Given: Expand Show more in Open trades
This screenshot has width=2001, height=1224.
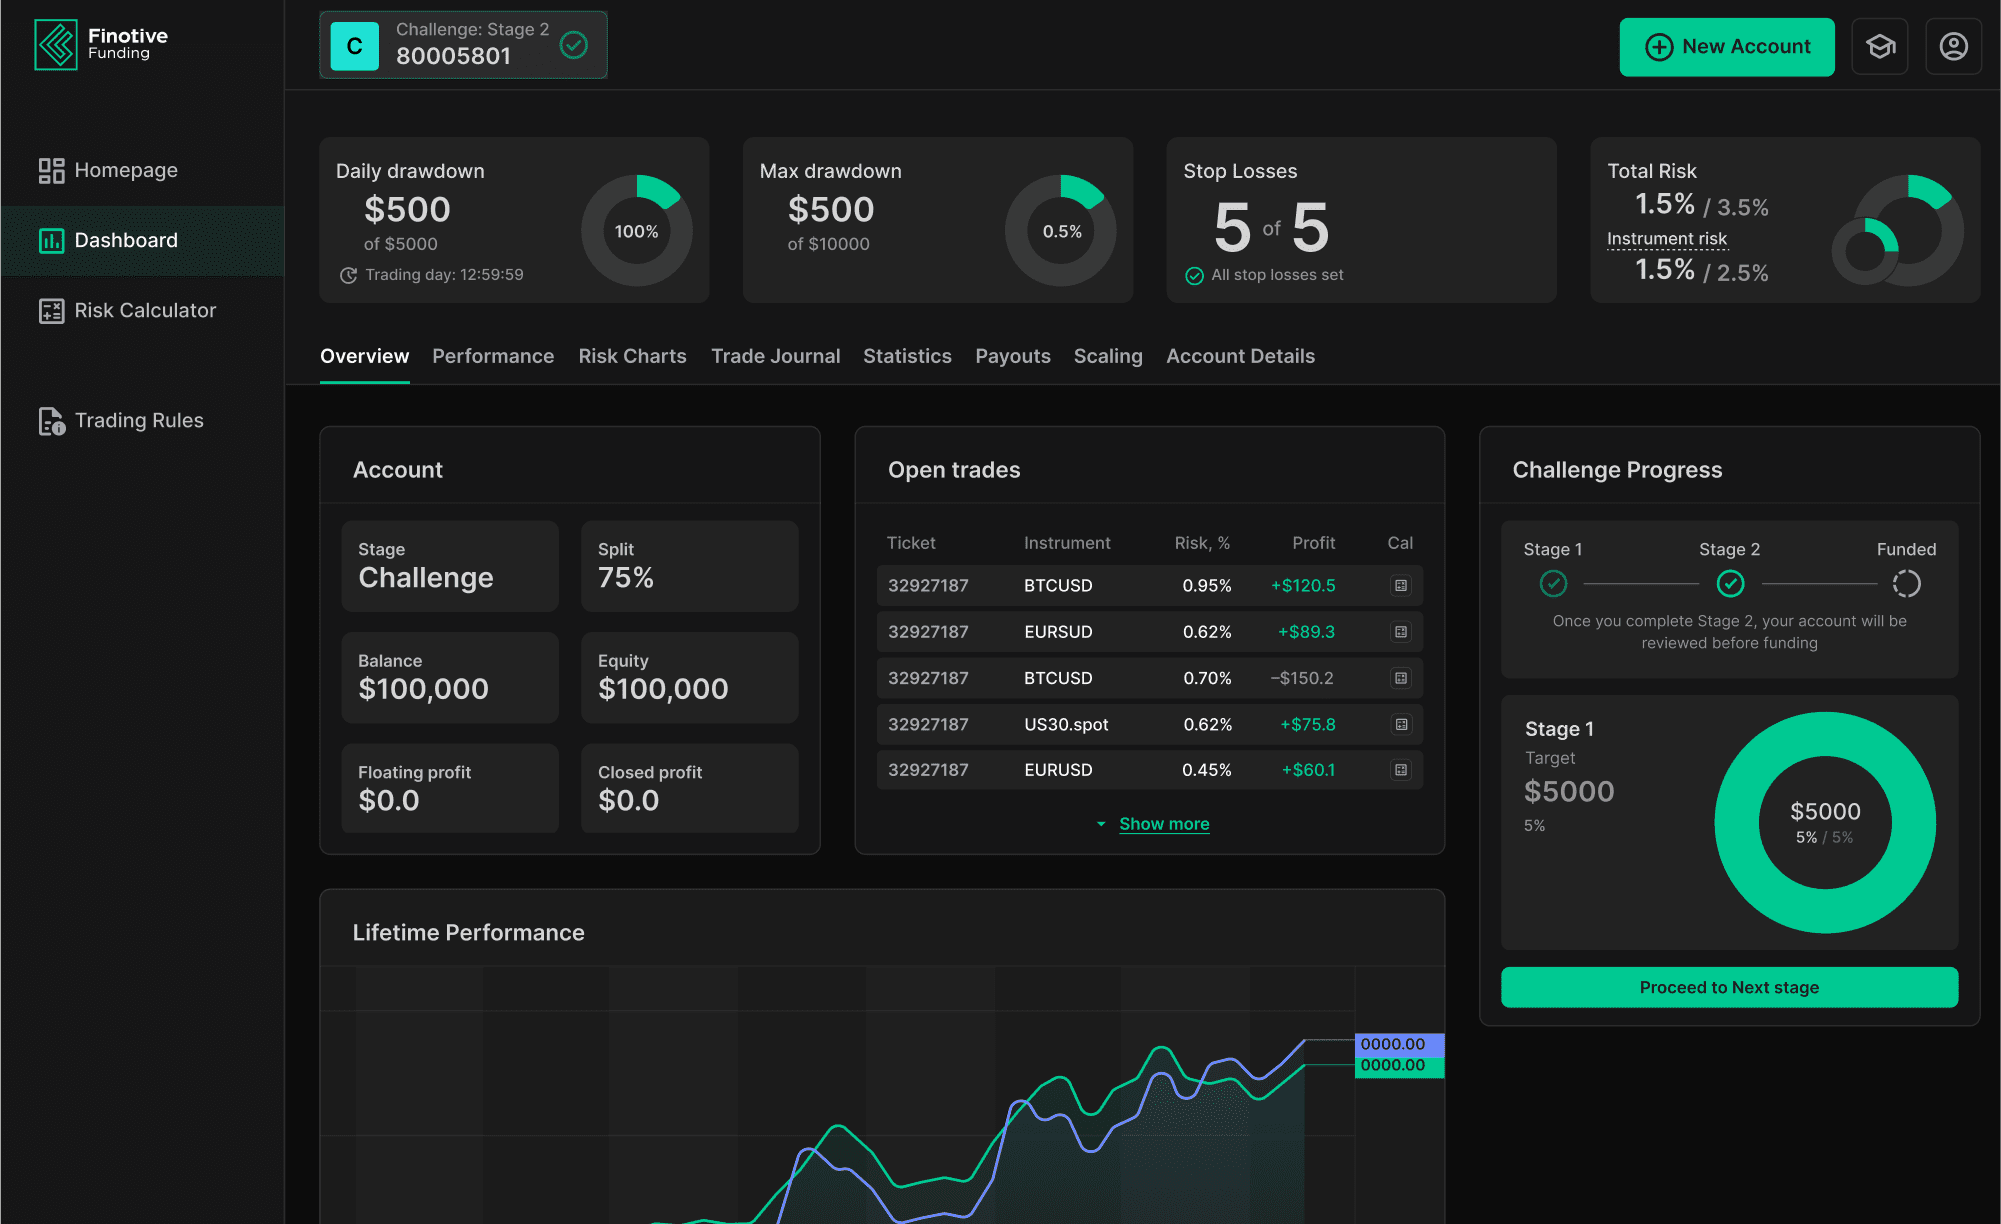Looking at the screenshot, I should pos(1163,823).
